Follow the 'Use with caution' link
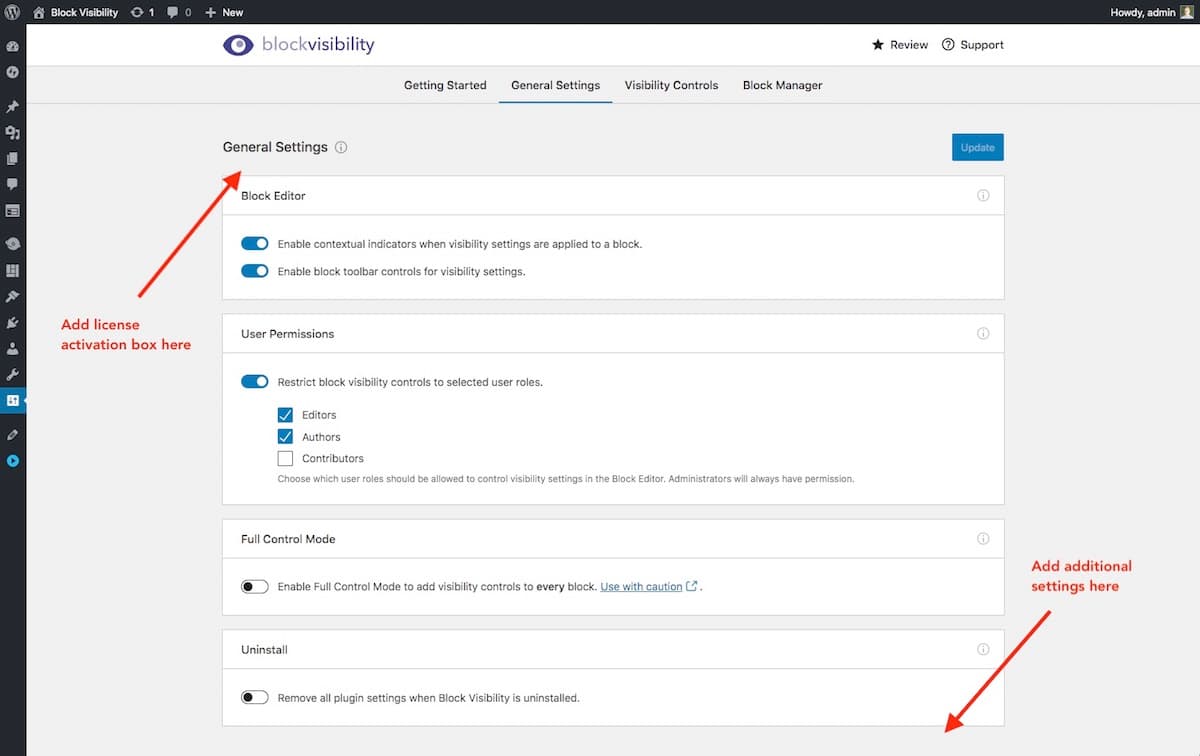 point(641,587)
